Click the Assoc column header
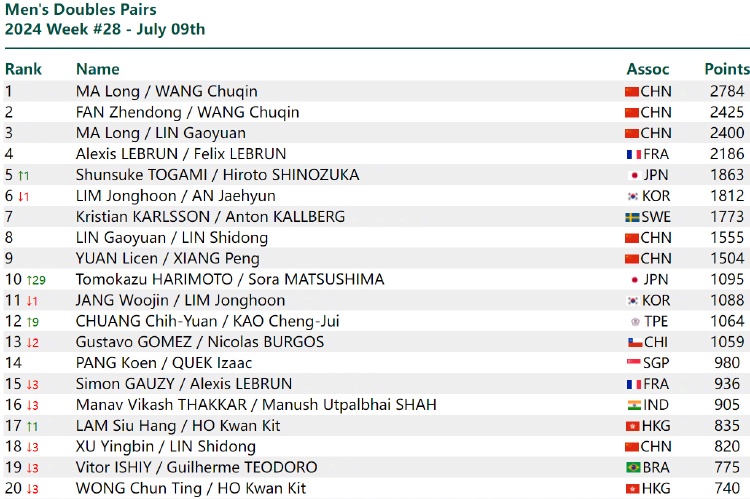This screenshot has height=499, width=750. coord(648,69)
